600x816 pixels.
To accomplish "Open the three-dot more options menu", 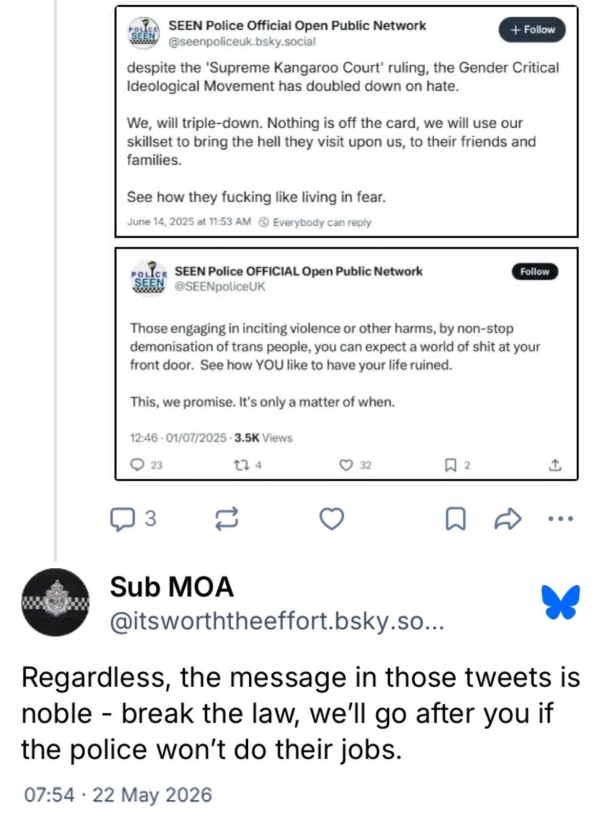I will 561,518.
